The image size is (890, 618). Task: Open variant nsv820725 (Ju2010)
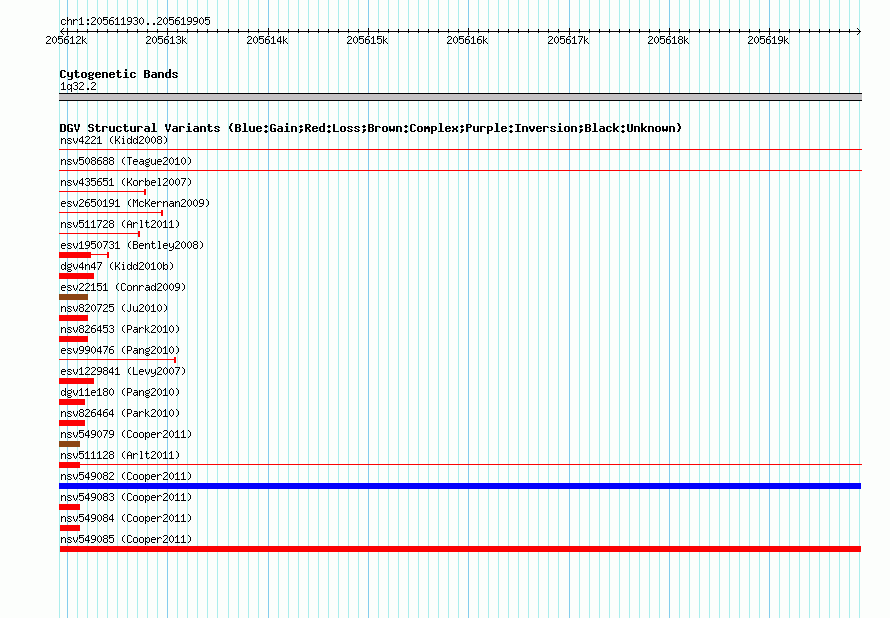[114, 308]
